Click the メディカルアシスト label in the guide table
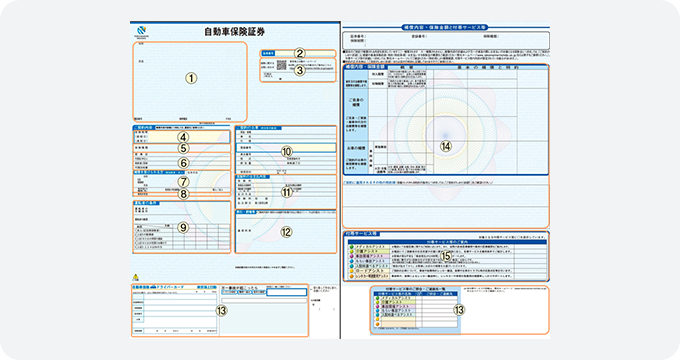 (369, 247)
